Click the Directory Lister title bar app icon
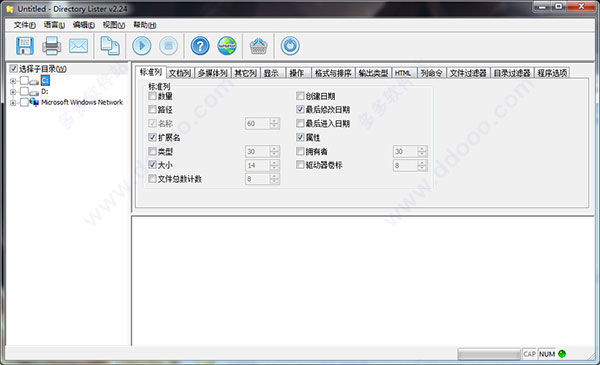The width and height of the screenshot is (600, 365). click(10, 8)
